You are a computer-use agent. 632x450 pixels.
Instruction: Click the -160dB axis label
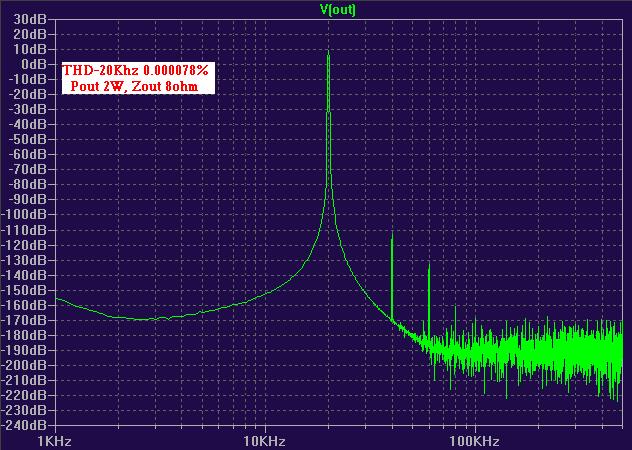[24, 305]
